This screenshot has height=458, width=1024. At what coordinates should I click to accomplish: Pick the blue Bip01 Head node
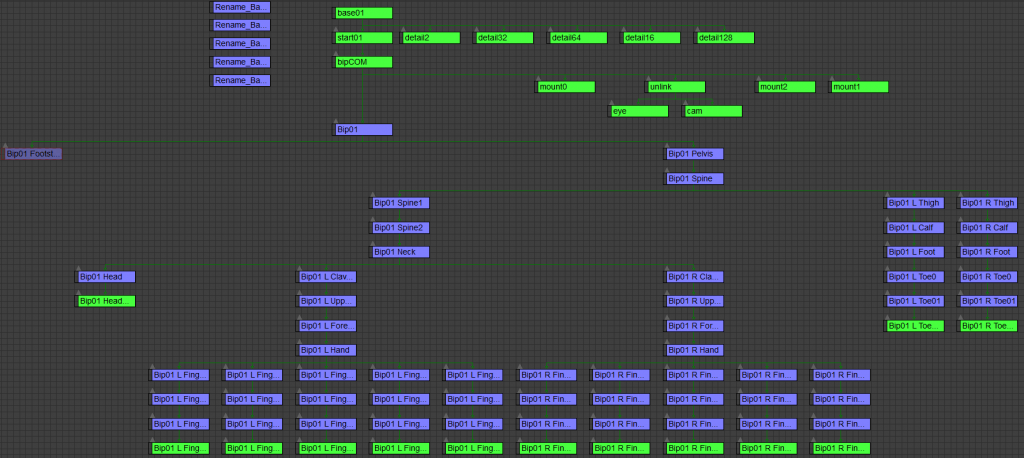click(107, 277)
